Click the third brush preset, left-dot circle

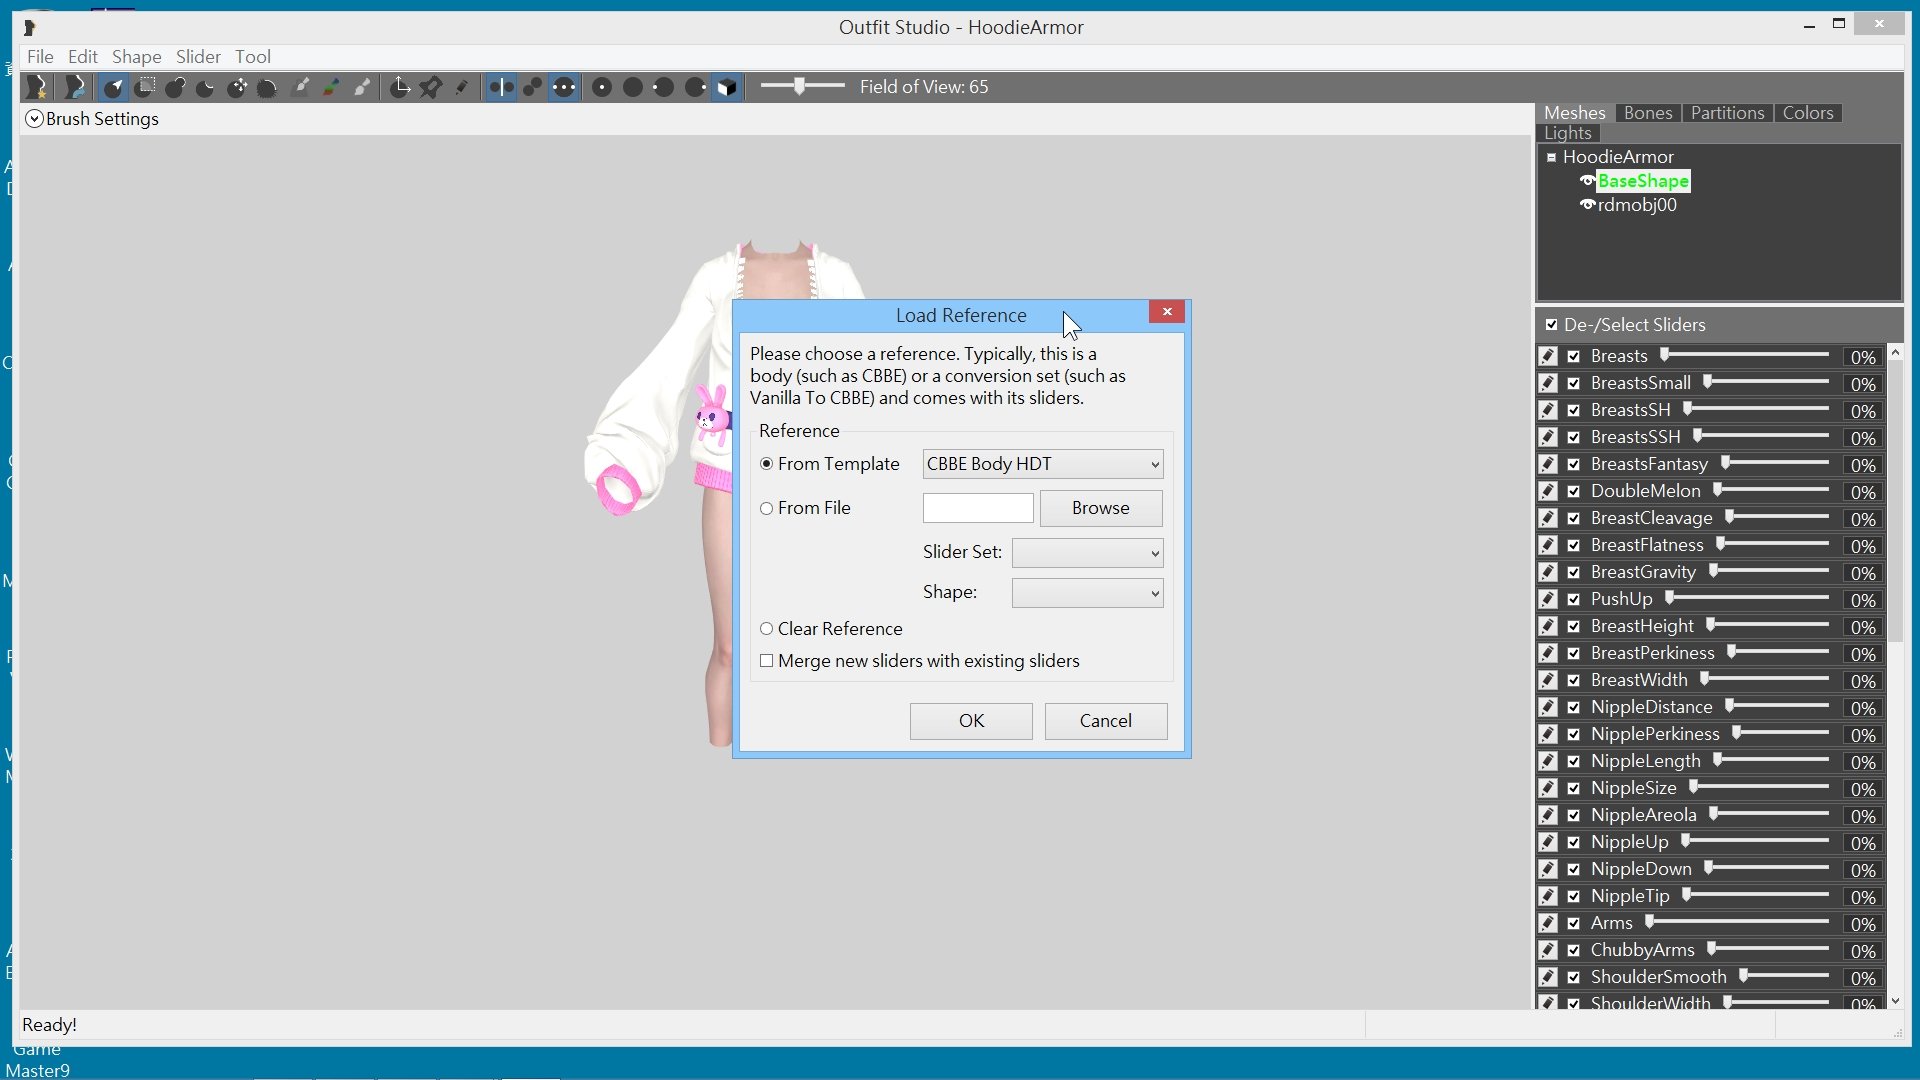(663, 88)
